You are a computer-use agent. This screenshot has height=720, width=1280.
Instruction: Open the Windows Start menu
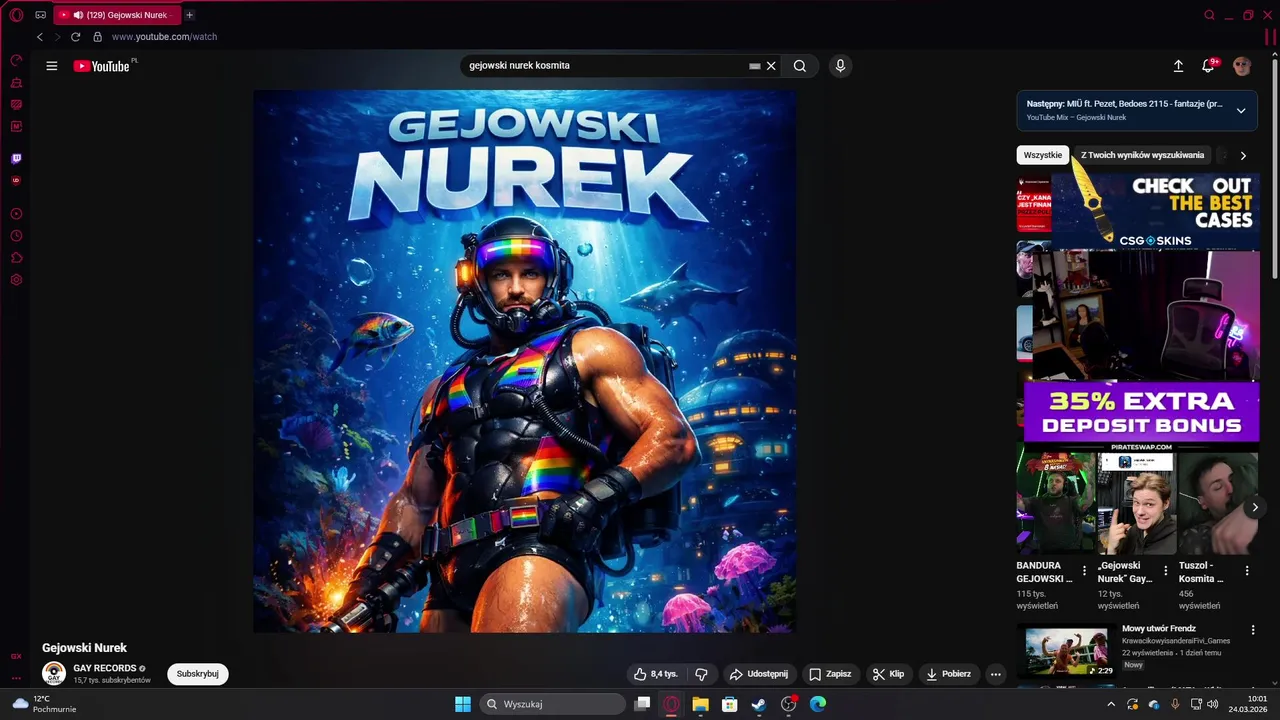point(463,704)
